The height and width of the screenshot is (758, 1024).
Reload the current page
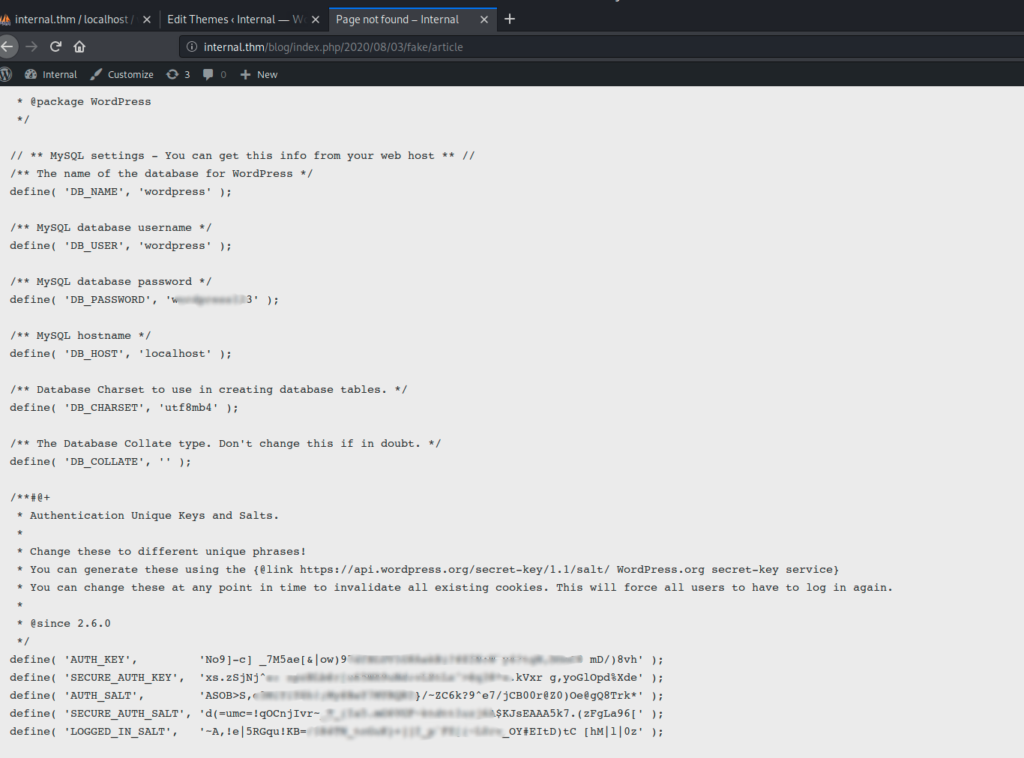point(56,46)
